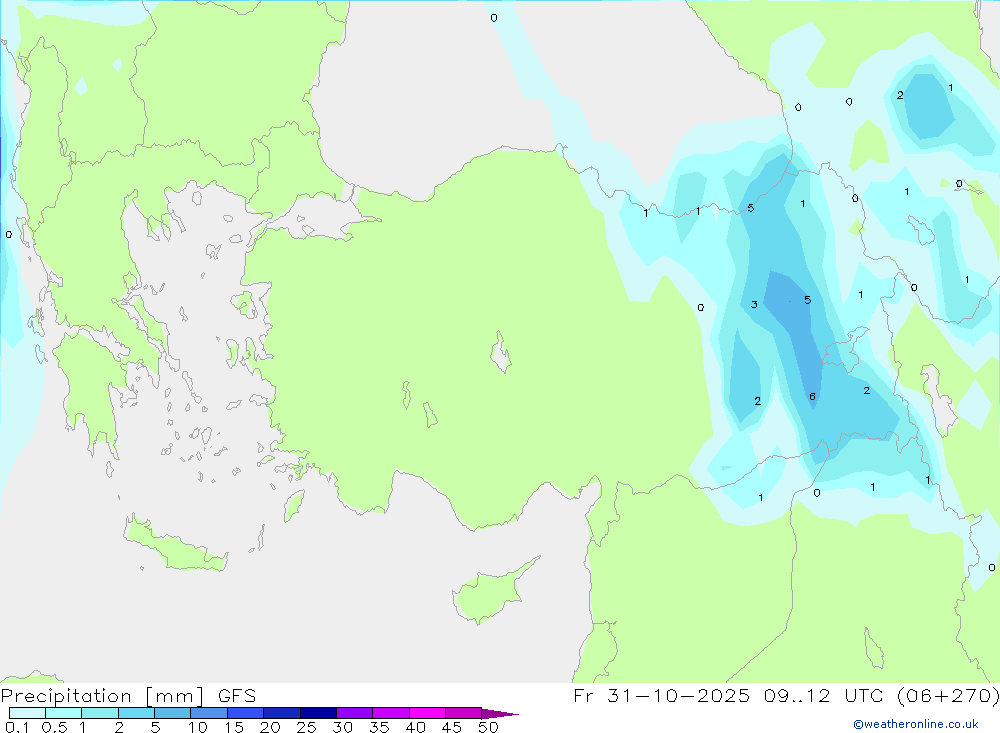This screenshot has width=1000, height=733.
Task: Click the '40' legend scale label
Action: coord(415,727)
